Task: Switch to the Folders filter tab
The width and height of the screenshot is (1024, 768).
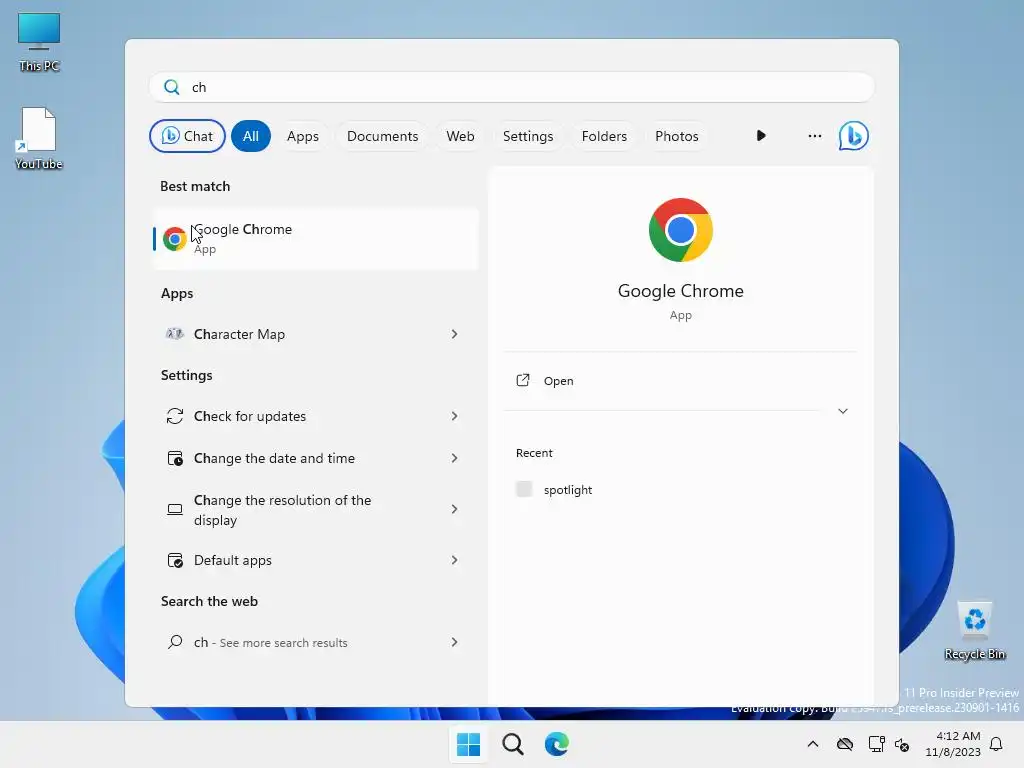Action: pyautogui.click(x=604, y=136)
